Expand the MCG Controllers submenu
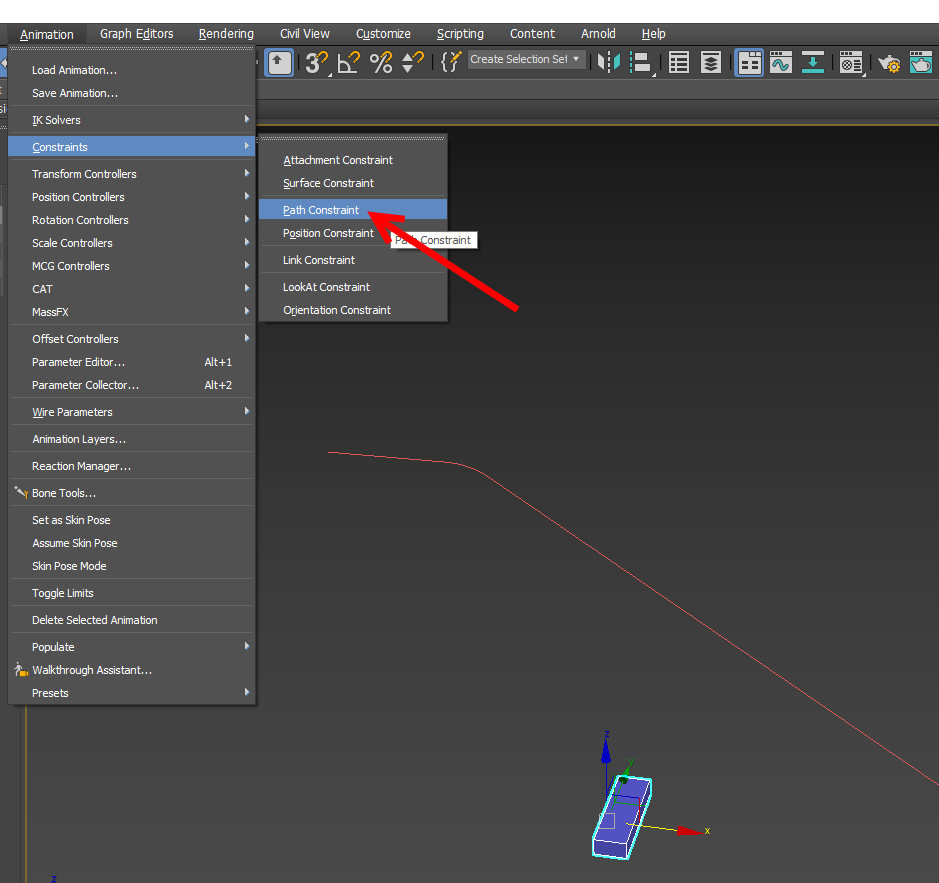 tap(132, 266)
